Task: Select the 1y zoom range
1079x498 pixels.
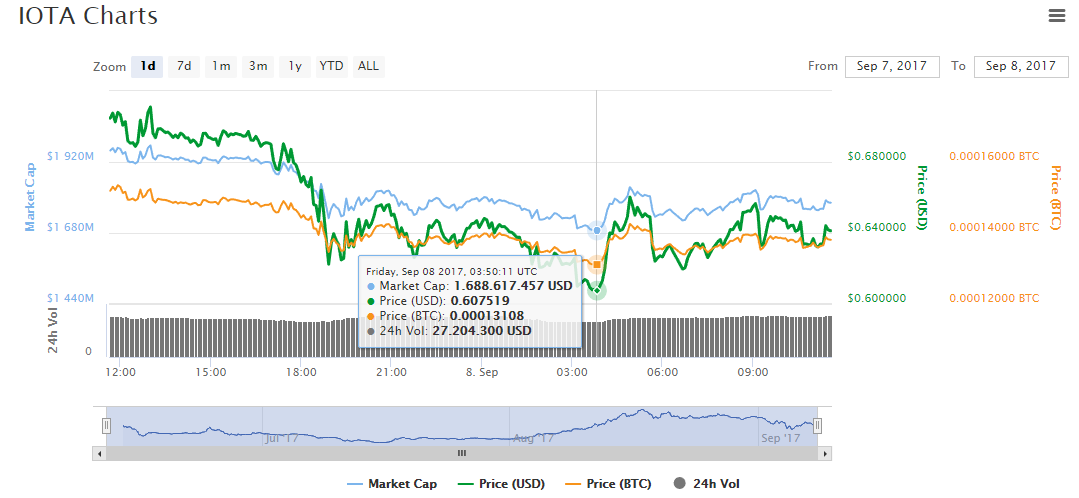Action: pos(295,67)
